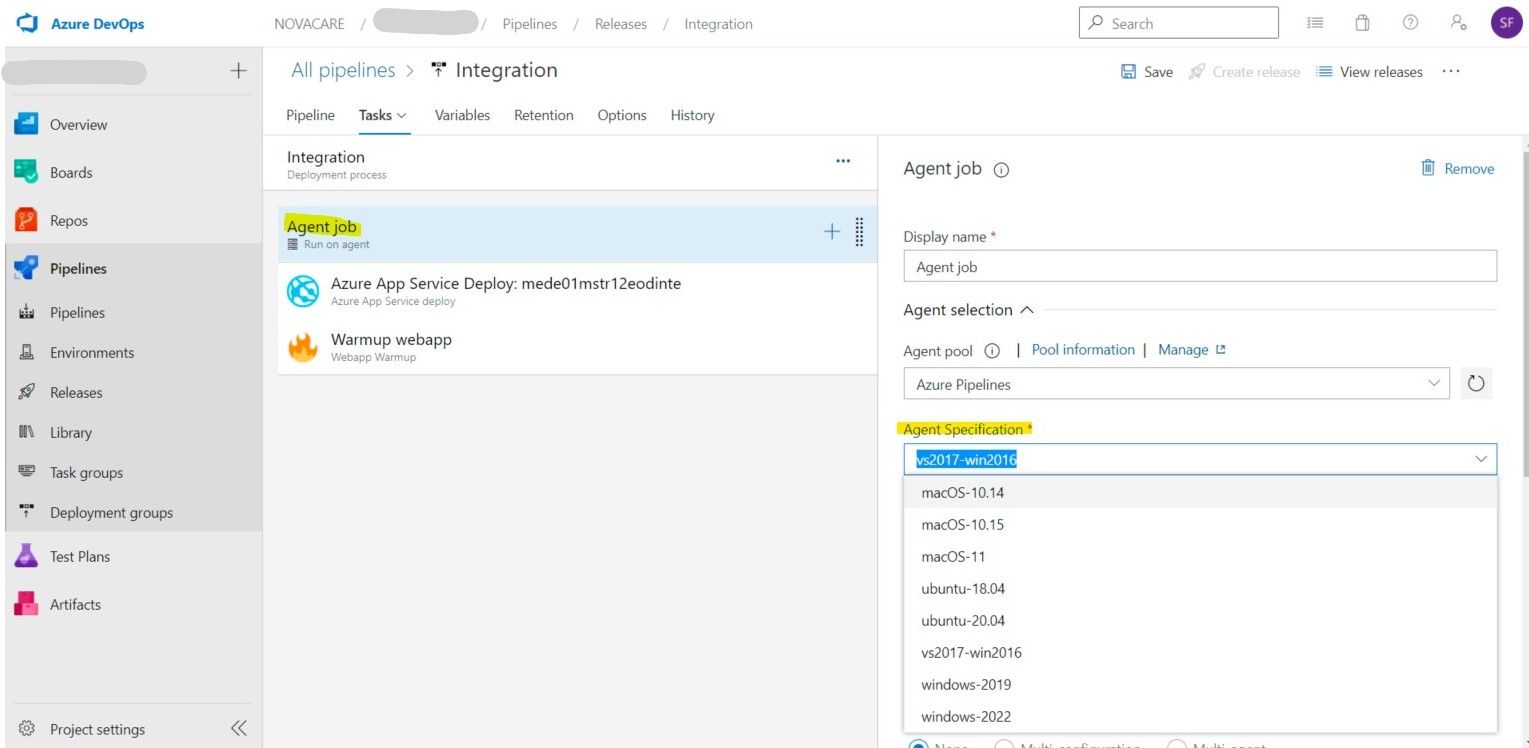Open the marketplace shopping bag icon
1529x748 pixels.
click(x=1362, y=23)
